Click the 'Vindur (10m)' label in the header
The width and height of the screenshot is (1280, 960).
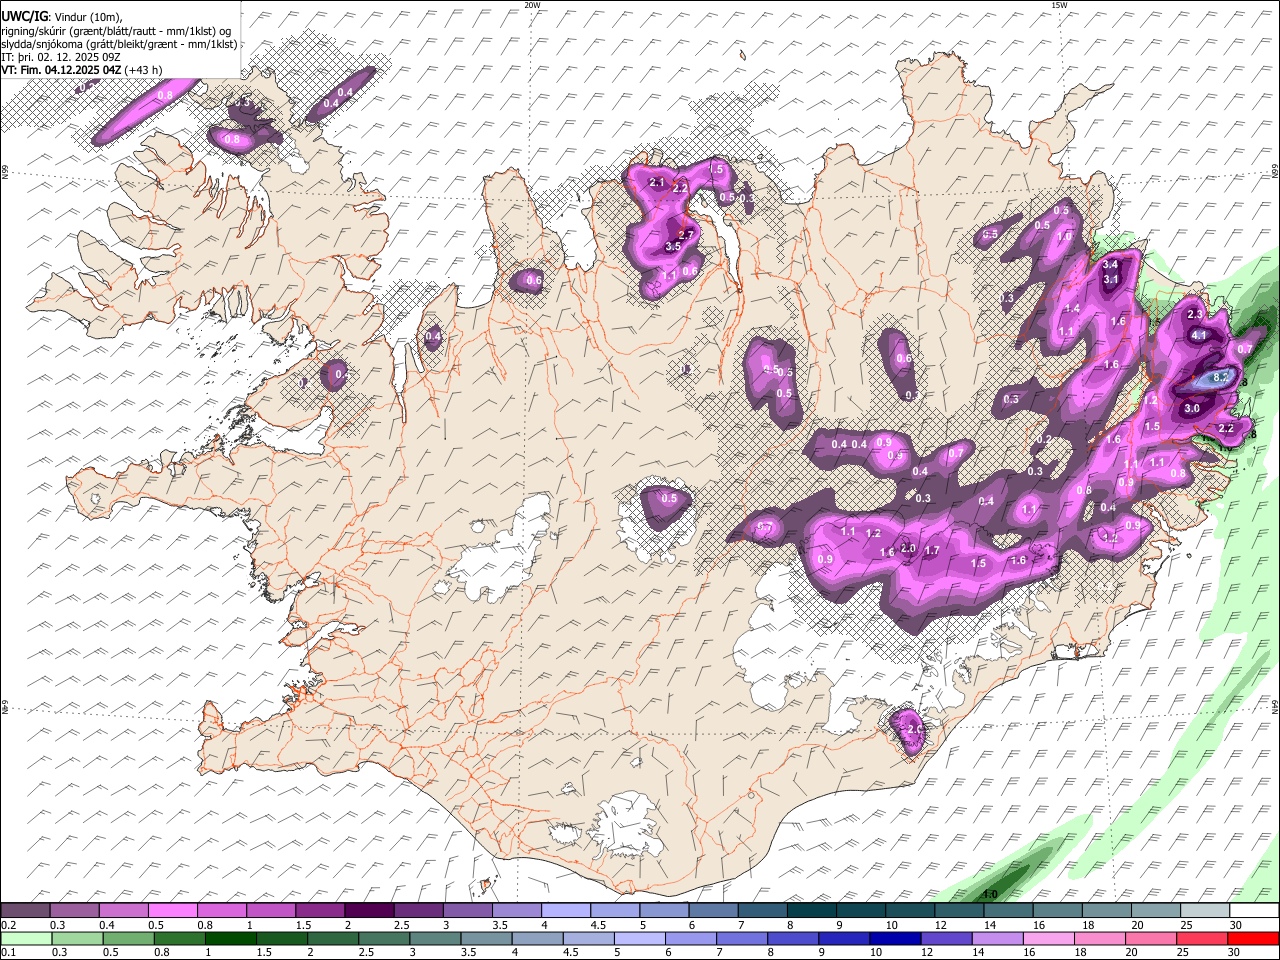tap(87, 17)
